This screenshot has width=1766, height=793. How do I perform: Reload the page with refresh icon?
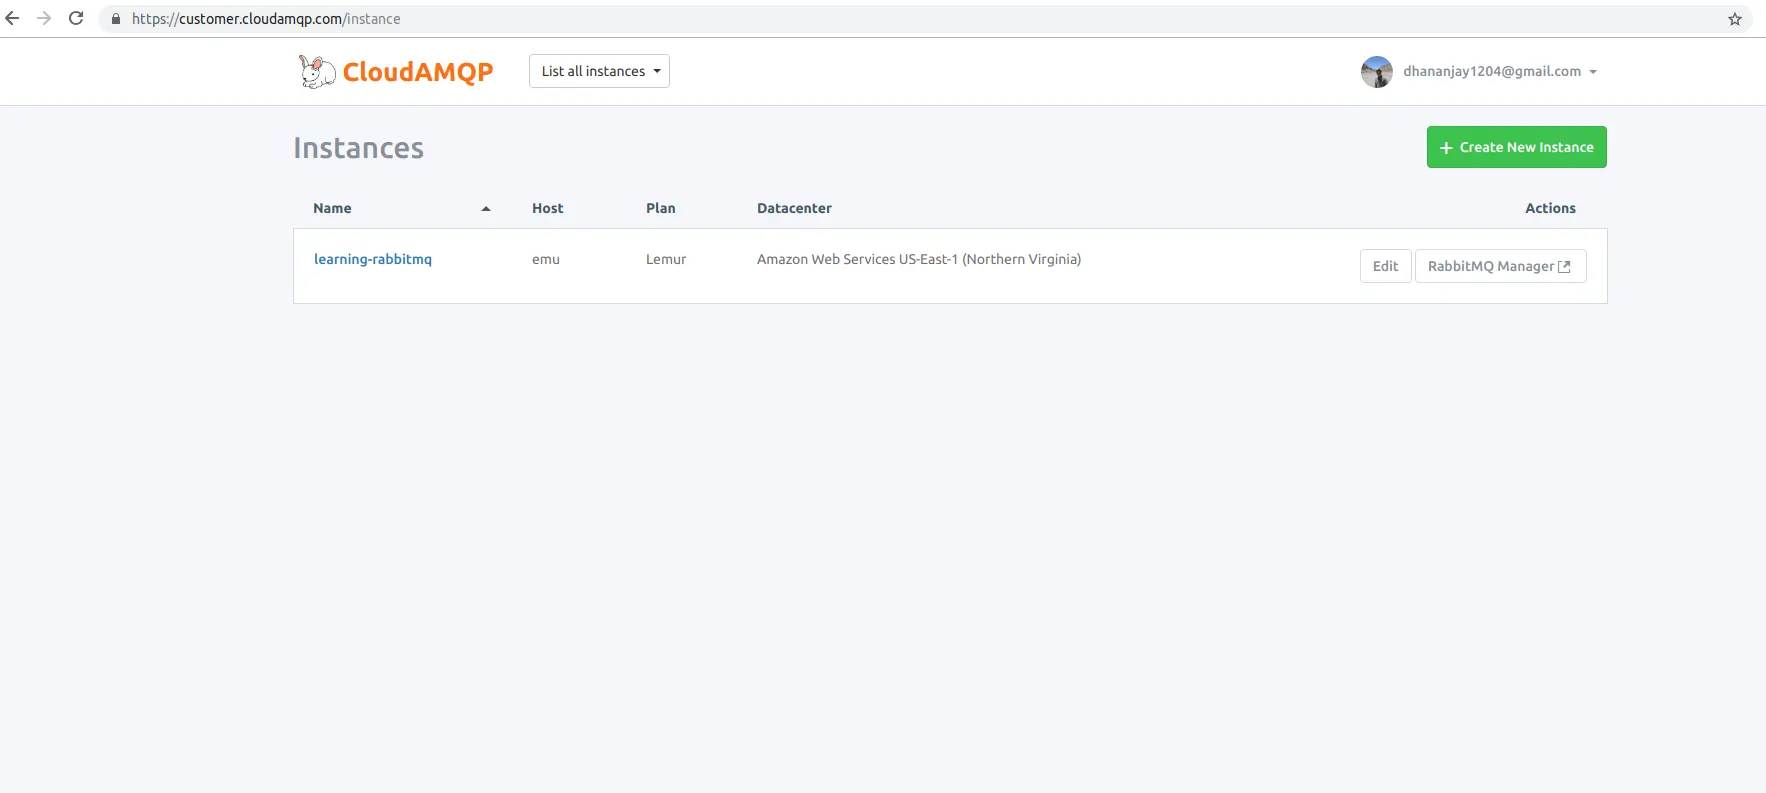(76, 18)
